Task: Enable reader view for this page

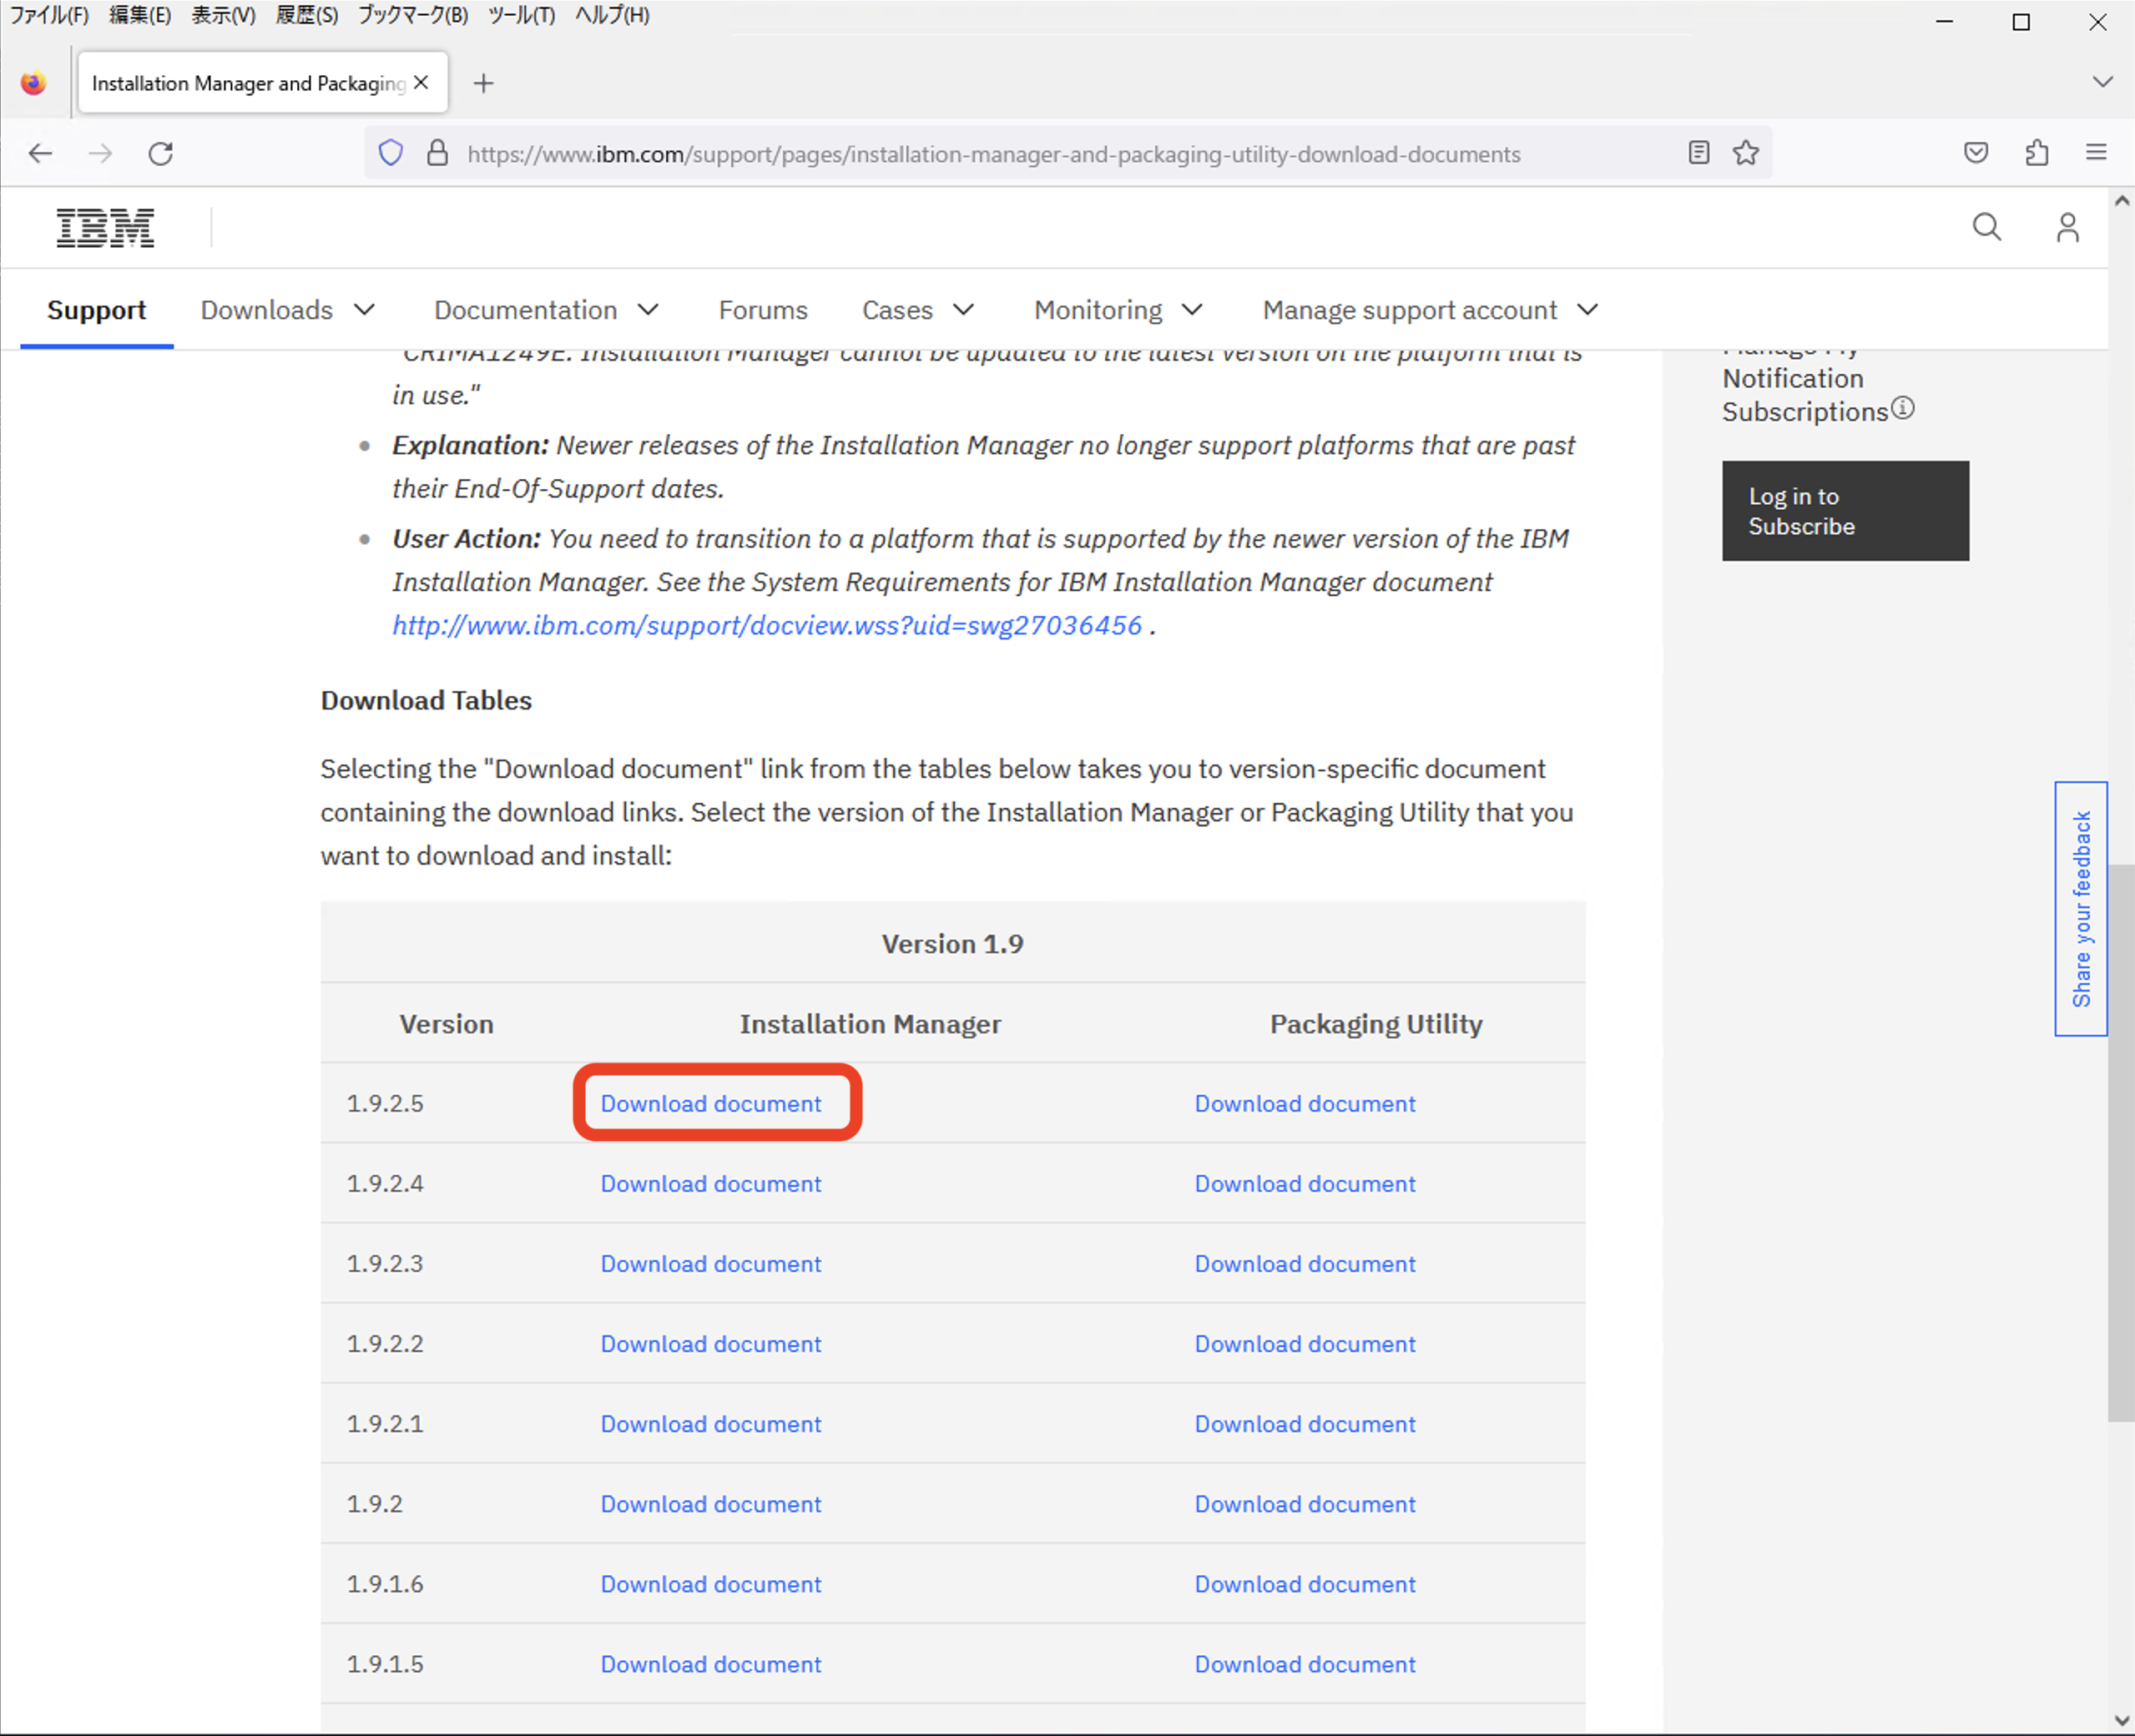Action: click(1698, 153)
